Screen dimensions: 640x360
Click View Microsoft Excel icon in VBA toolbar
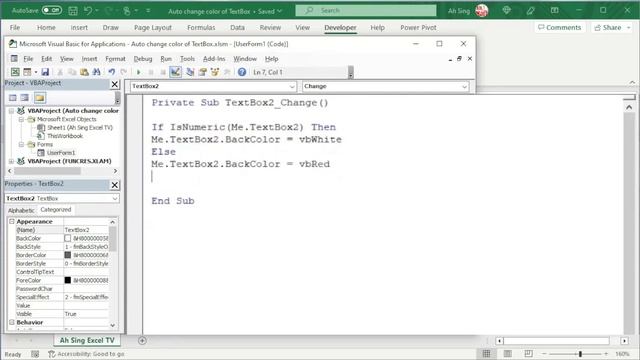pyautogui.click(x=15, y=72)
